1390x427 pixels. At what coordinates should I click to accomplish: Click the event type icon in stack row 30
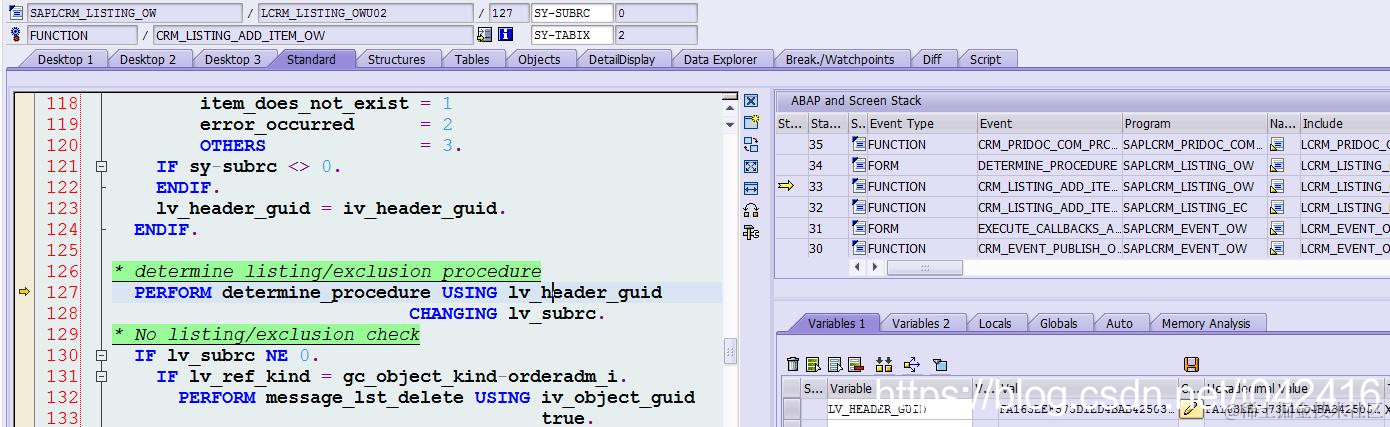click(859, 249)
